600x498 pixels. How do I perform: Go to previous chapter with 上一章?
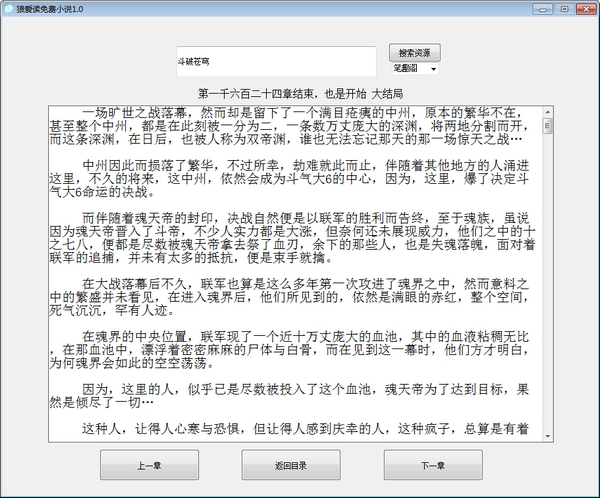149,465
